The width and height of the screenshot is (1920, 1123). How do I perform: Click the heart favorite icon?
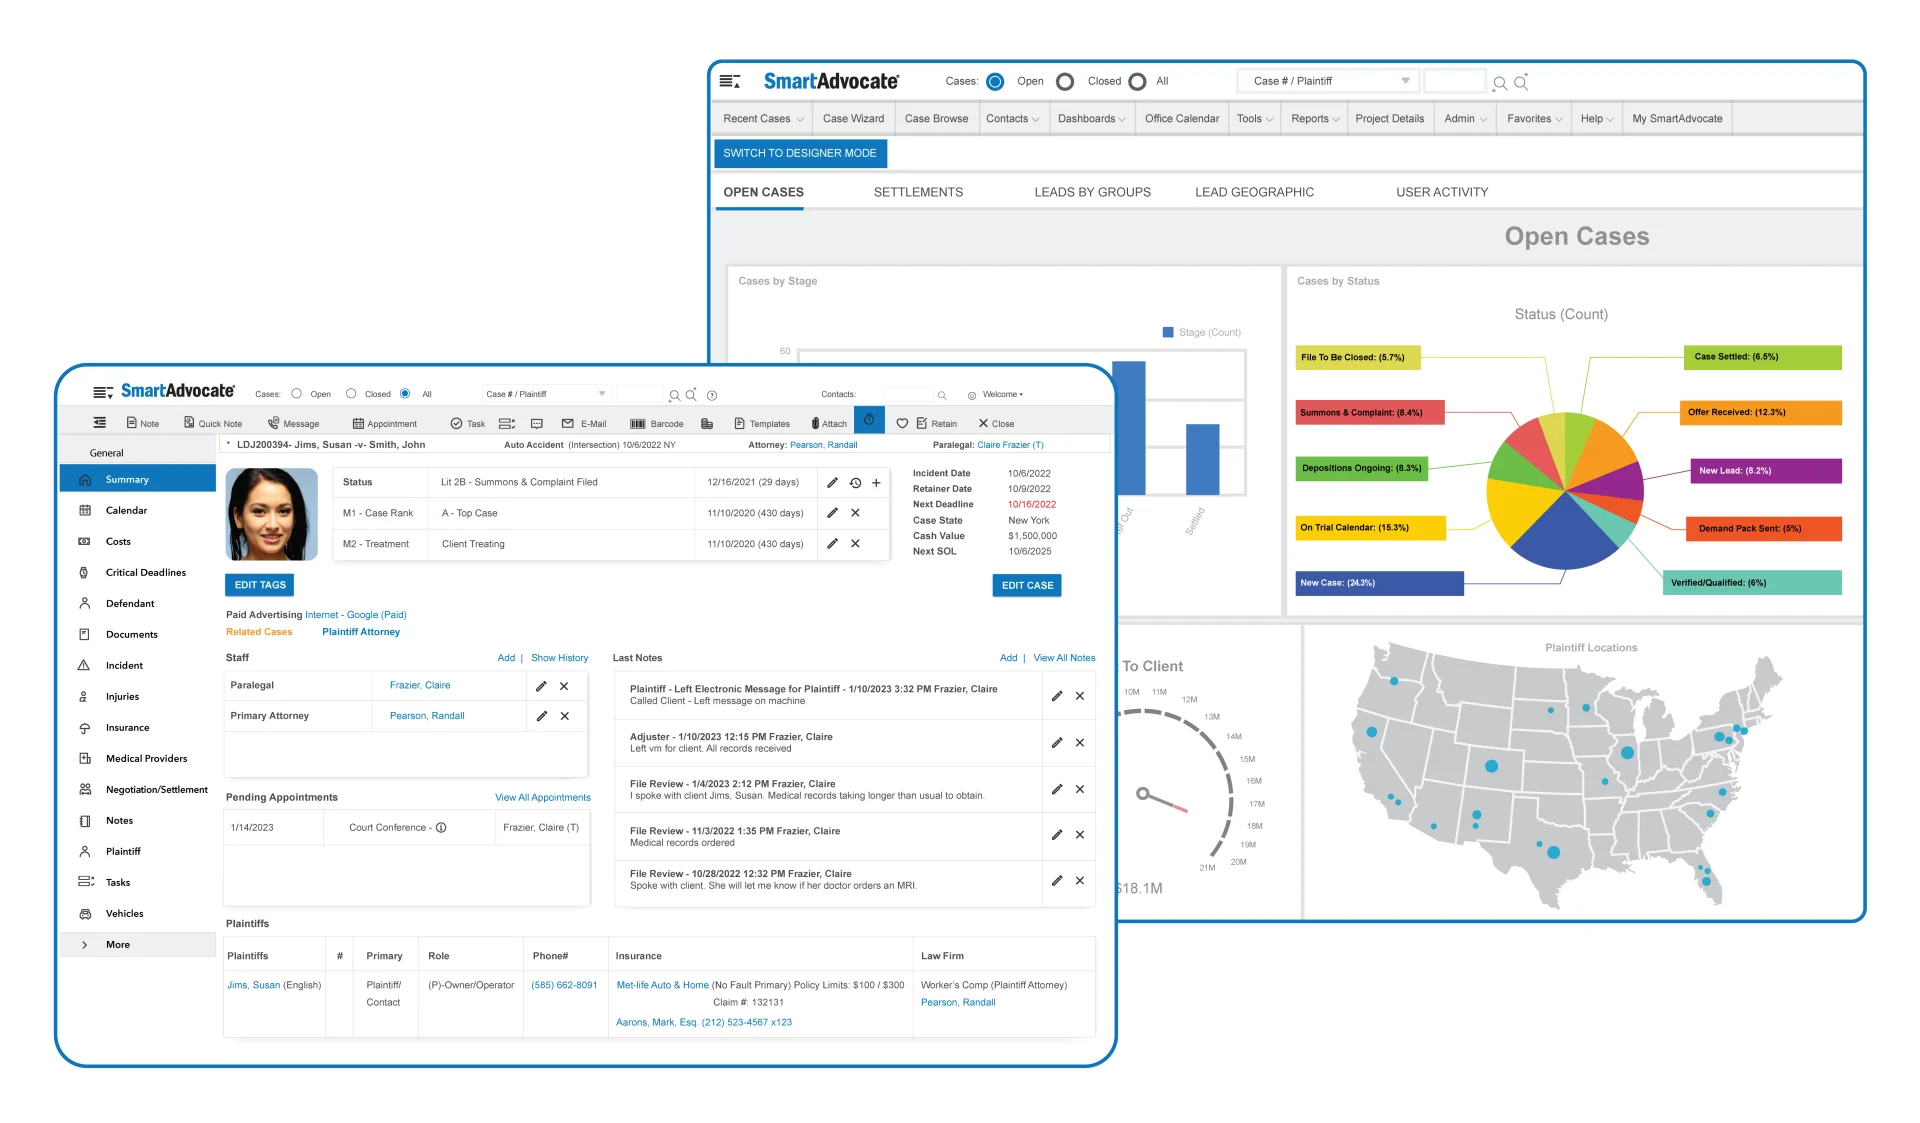point(902,424)
